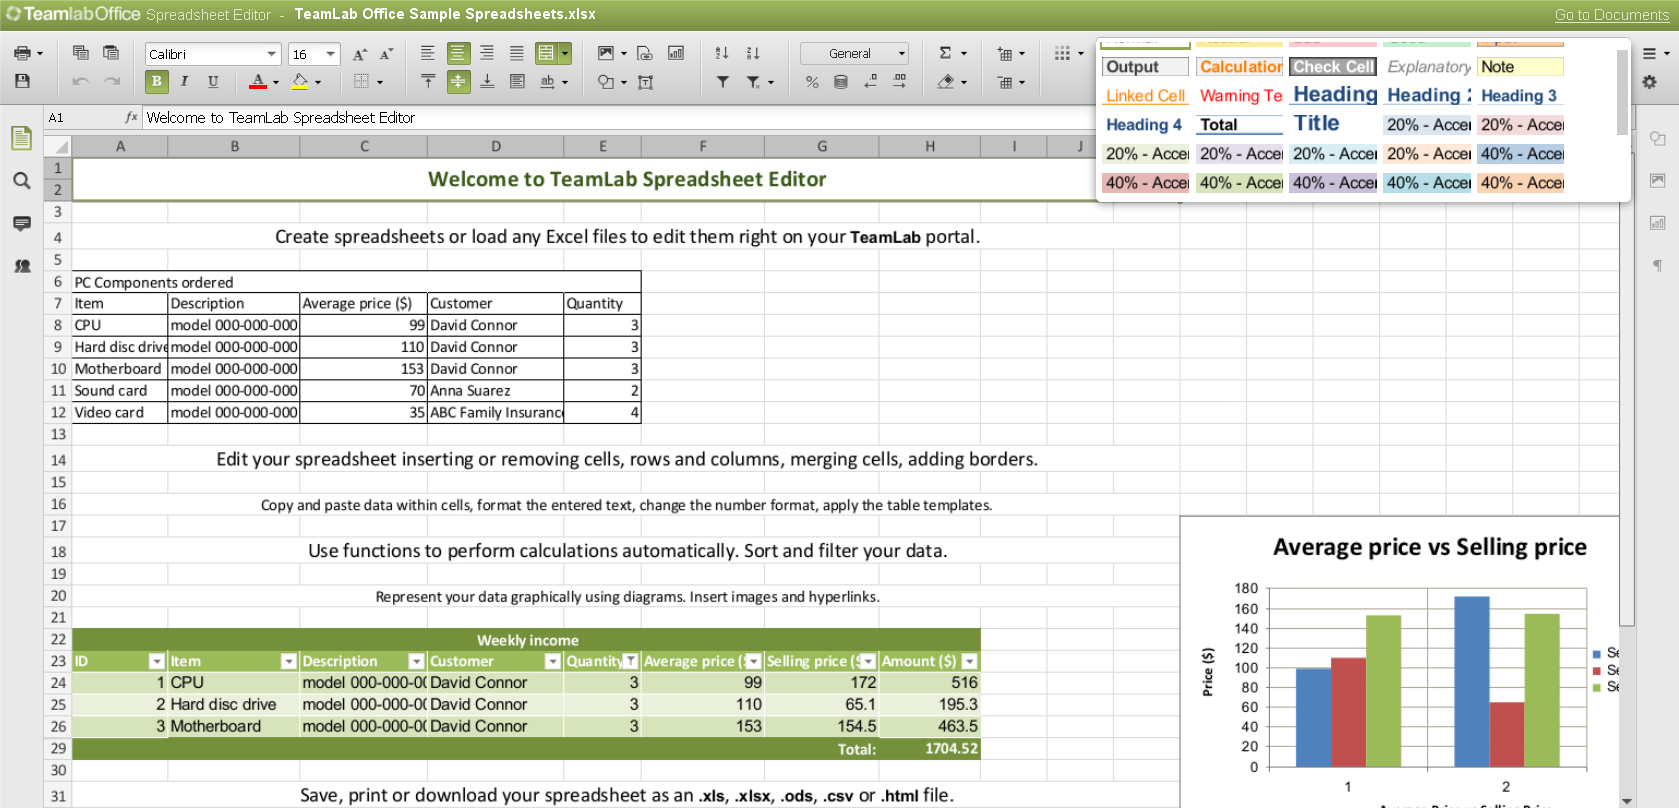Sort data ascending A to Z
Screen dimensions: 1679x808
(722, 53)
